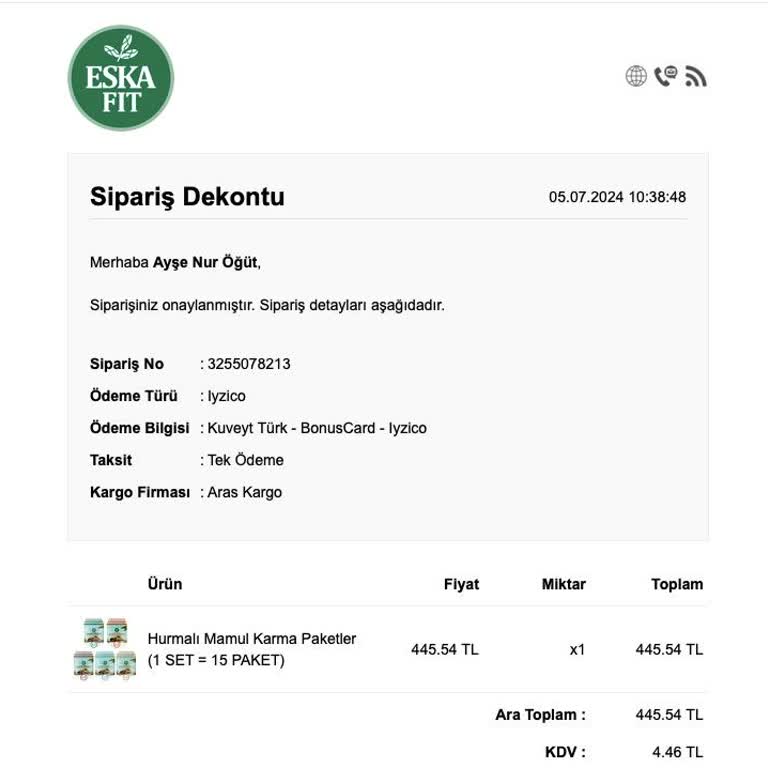Click the Miktar column header
Screen dimensions: 768x768
pyautogui.click(x=564, y=584)
